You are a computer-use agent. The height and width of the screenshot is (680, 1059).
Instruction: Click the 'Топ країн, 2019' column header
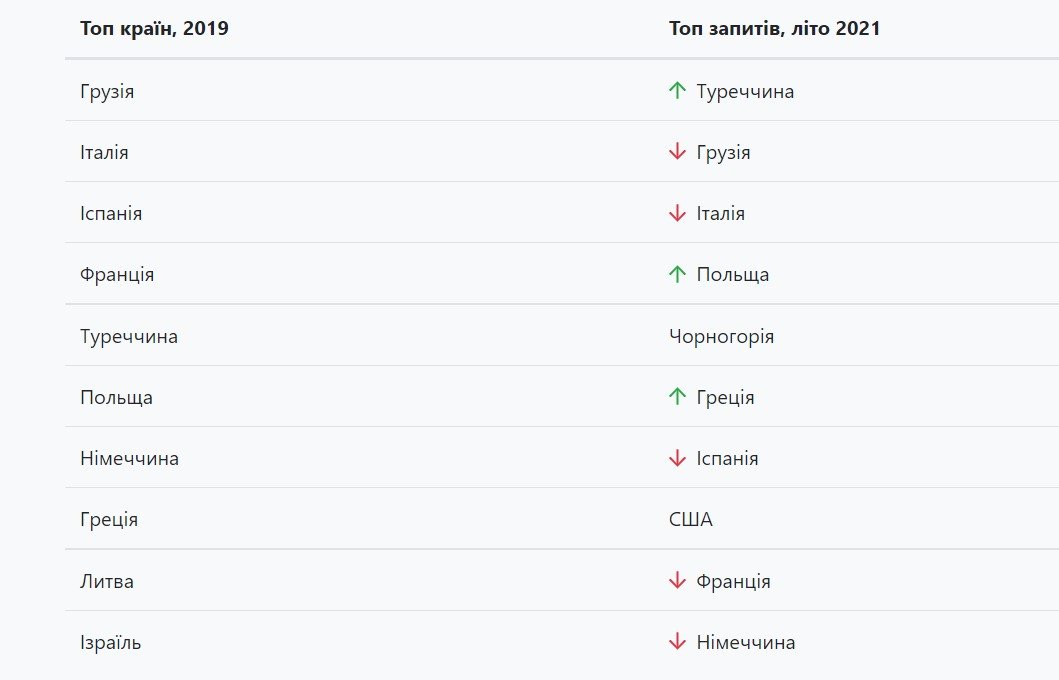click(154, 29)
